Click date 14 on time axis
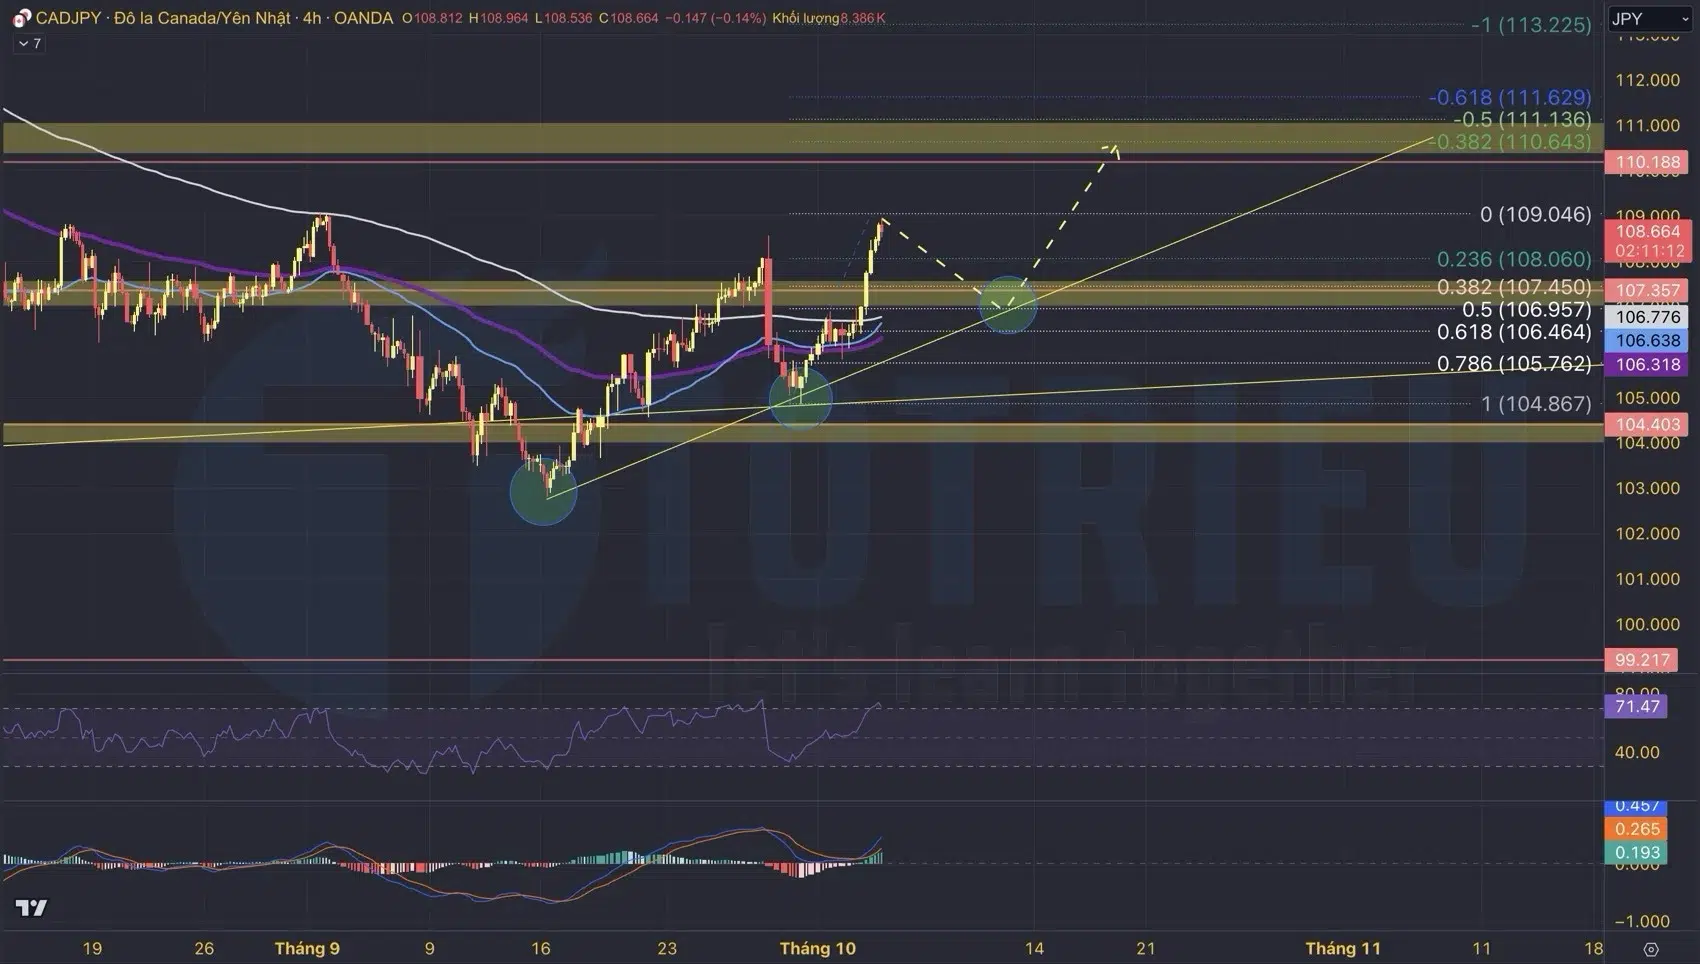Image resolution: width=1700 pixels, height=964 pixels. [1034, 948]
